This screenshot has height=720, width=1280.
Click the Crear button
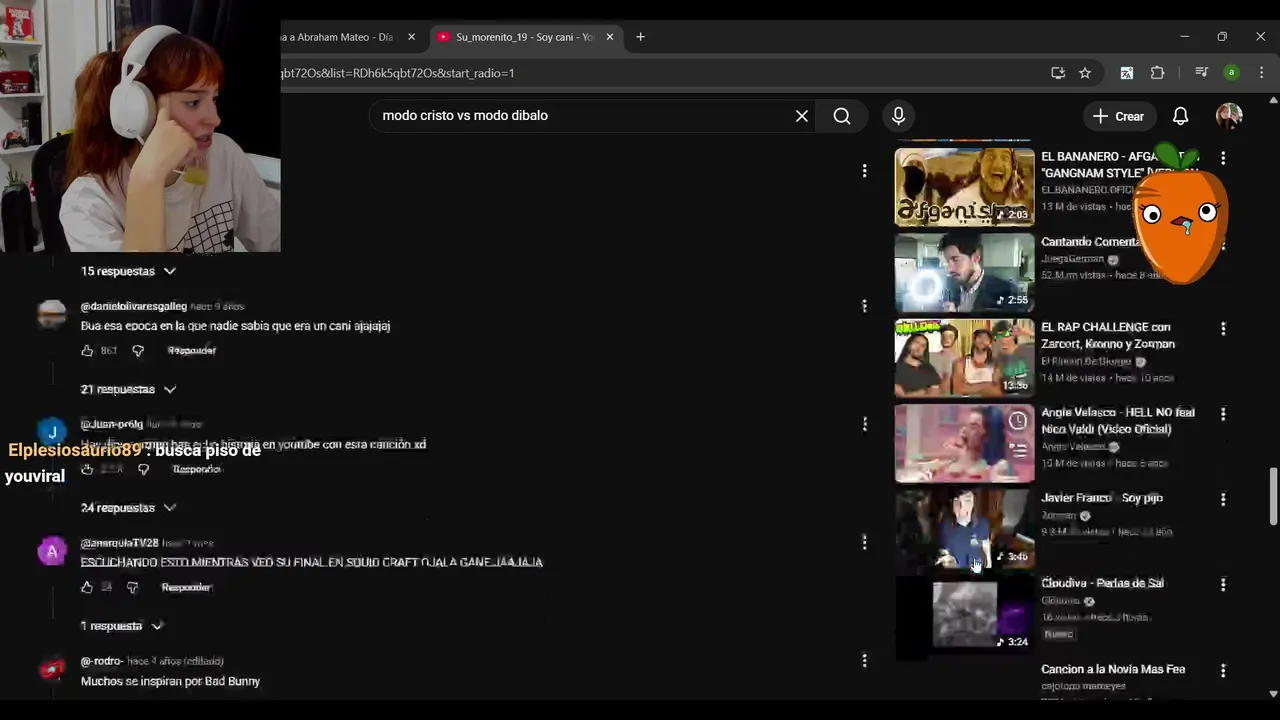click(x=1119, y=116)
